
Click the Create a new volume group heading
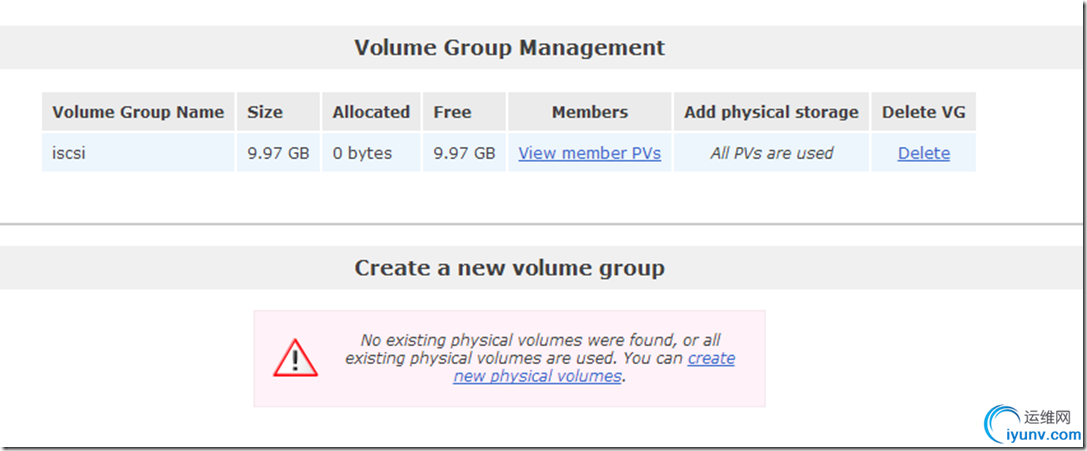(509, 268)
